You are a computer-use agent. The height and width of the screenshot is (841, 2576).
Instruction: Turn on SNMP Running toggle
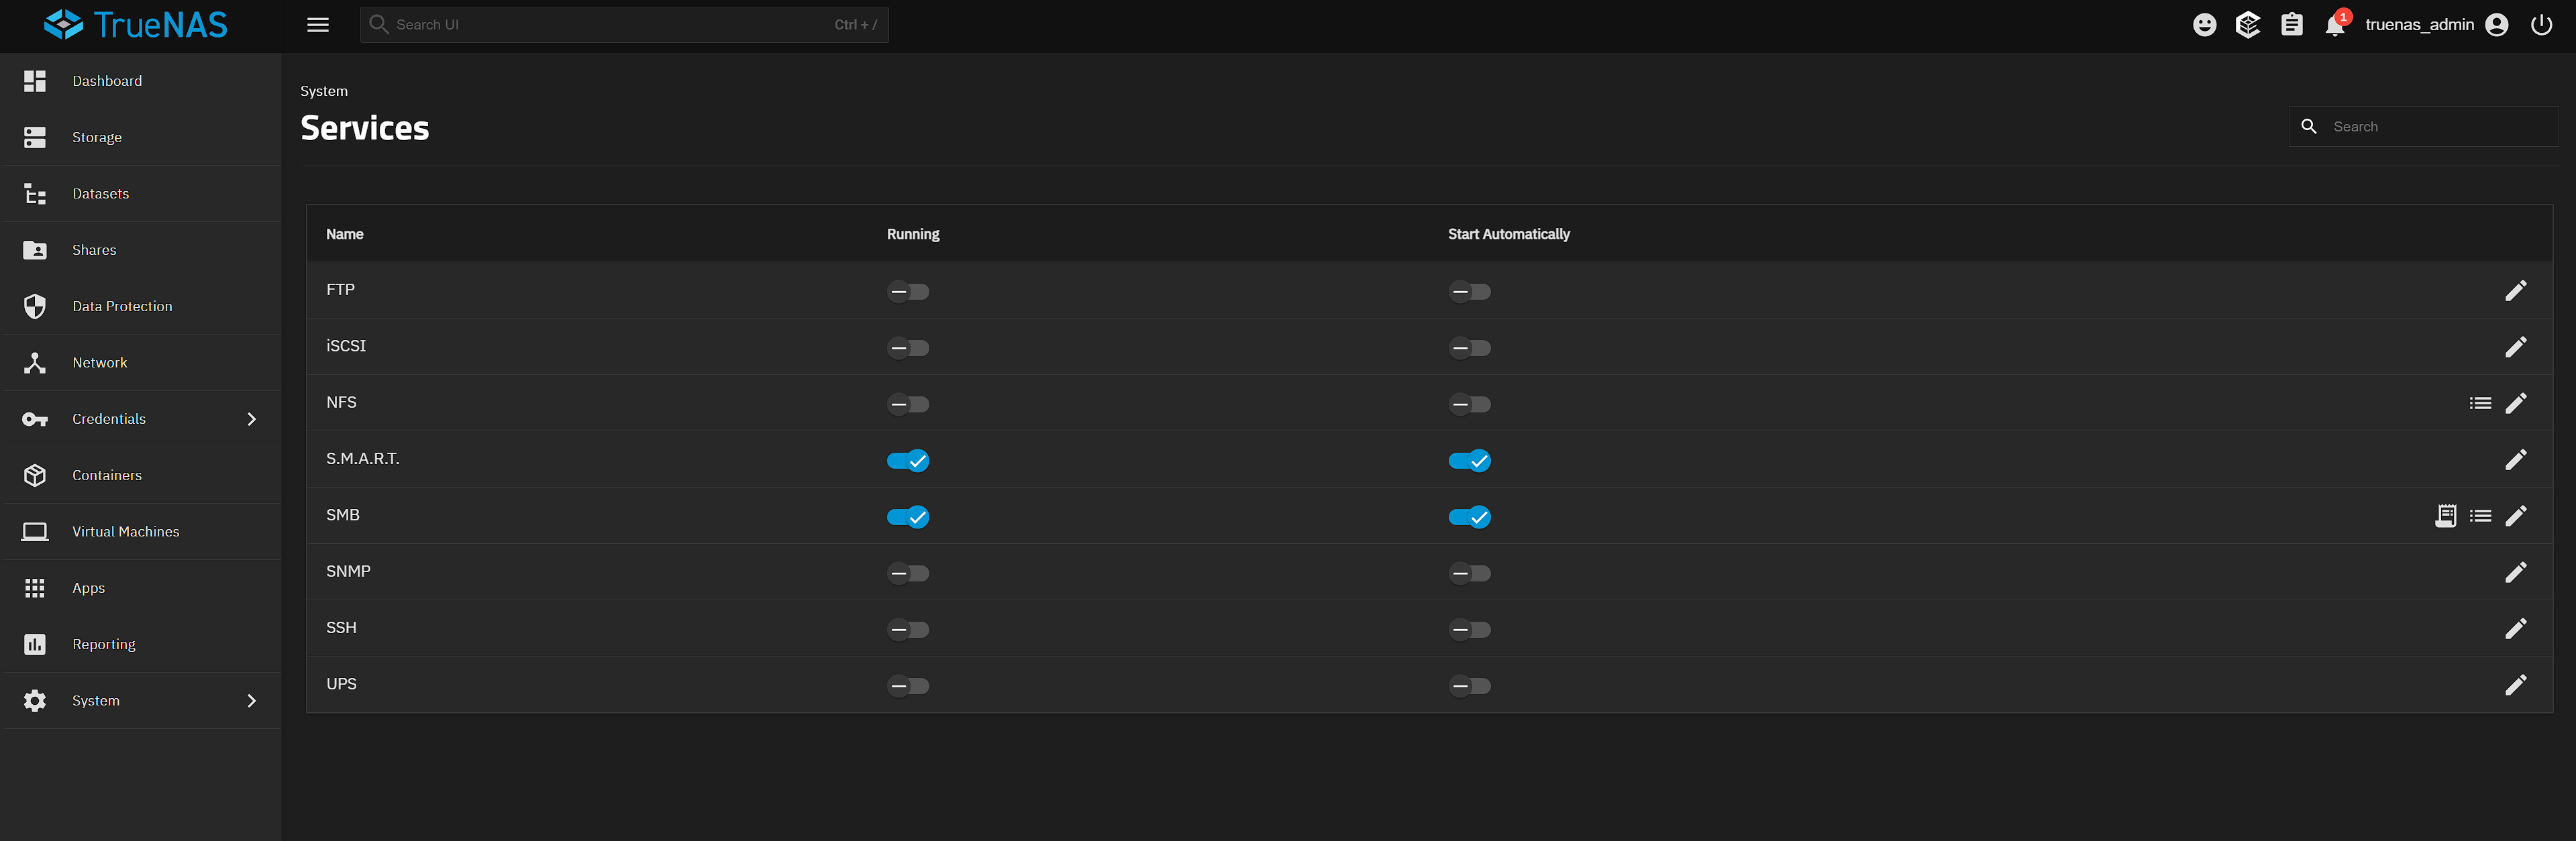908,573
